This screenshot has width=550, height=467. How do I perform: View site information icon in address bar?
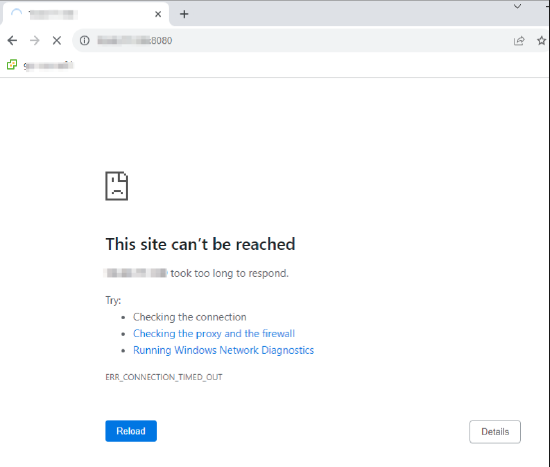click(x=85, y=41)
